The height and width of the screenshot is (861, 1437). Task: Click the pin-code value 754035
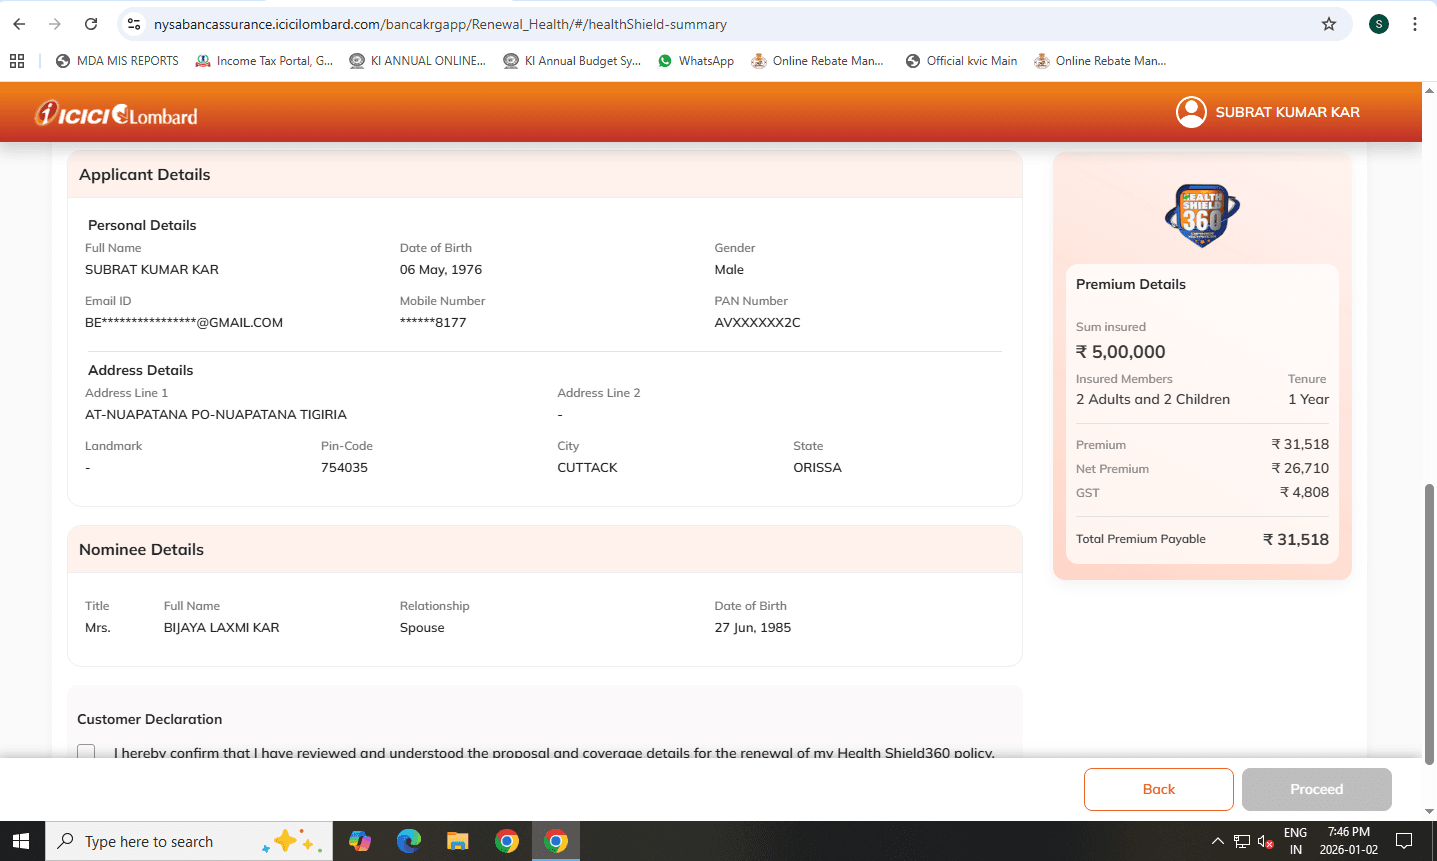[344, 468]
